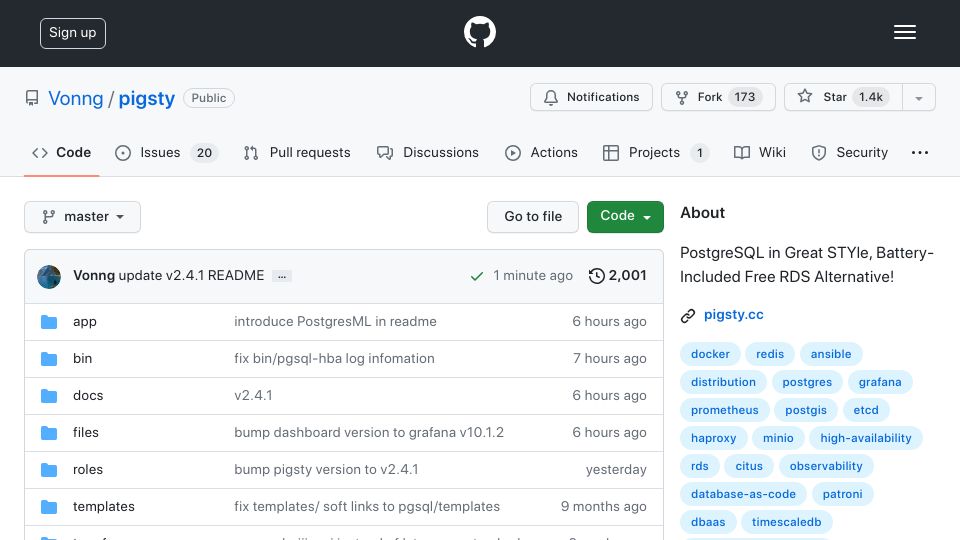Open the Star lists dropdown arrow
The width and height of the screenshot is (960, 540).
tap(918, 97)
